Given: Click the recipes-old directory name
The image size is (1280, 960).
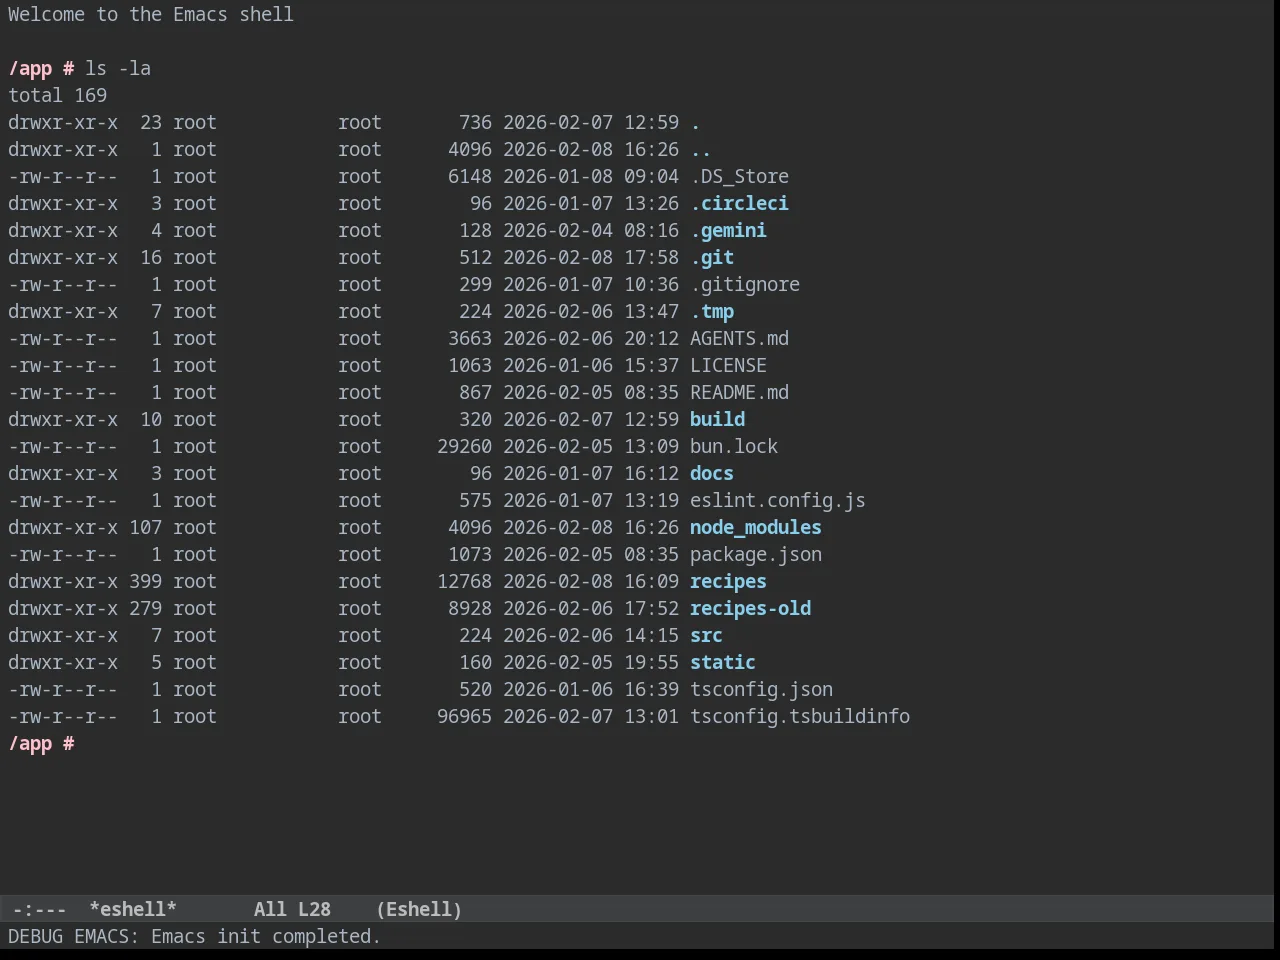Looking at the screenshot, I should (x=750, y=608).
